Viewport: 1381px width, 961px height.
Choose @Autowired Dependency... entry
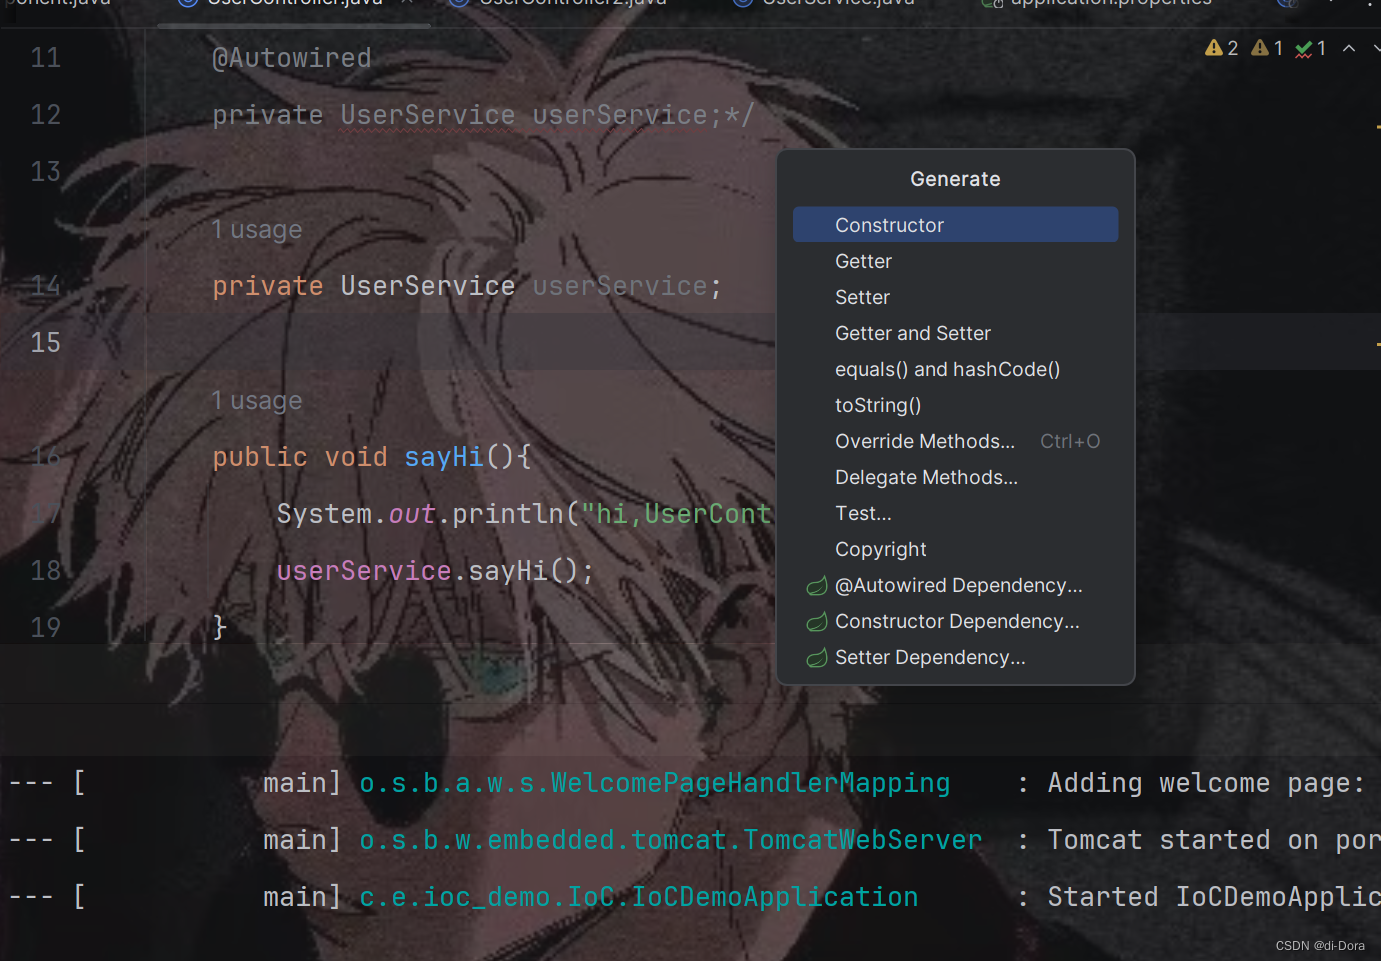click(955, 585)
